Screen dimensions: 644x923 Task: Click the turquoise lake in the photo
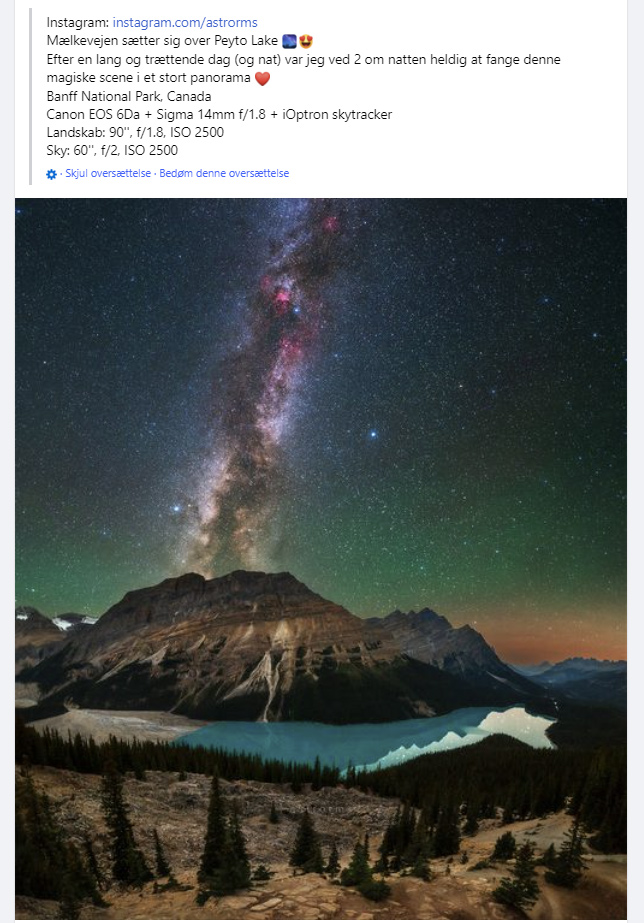[x=365, y=739]
